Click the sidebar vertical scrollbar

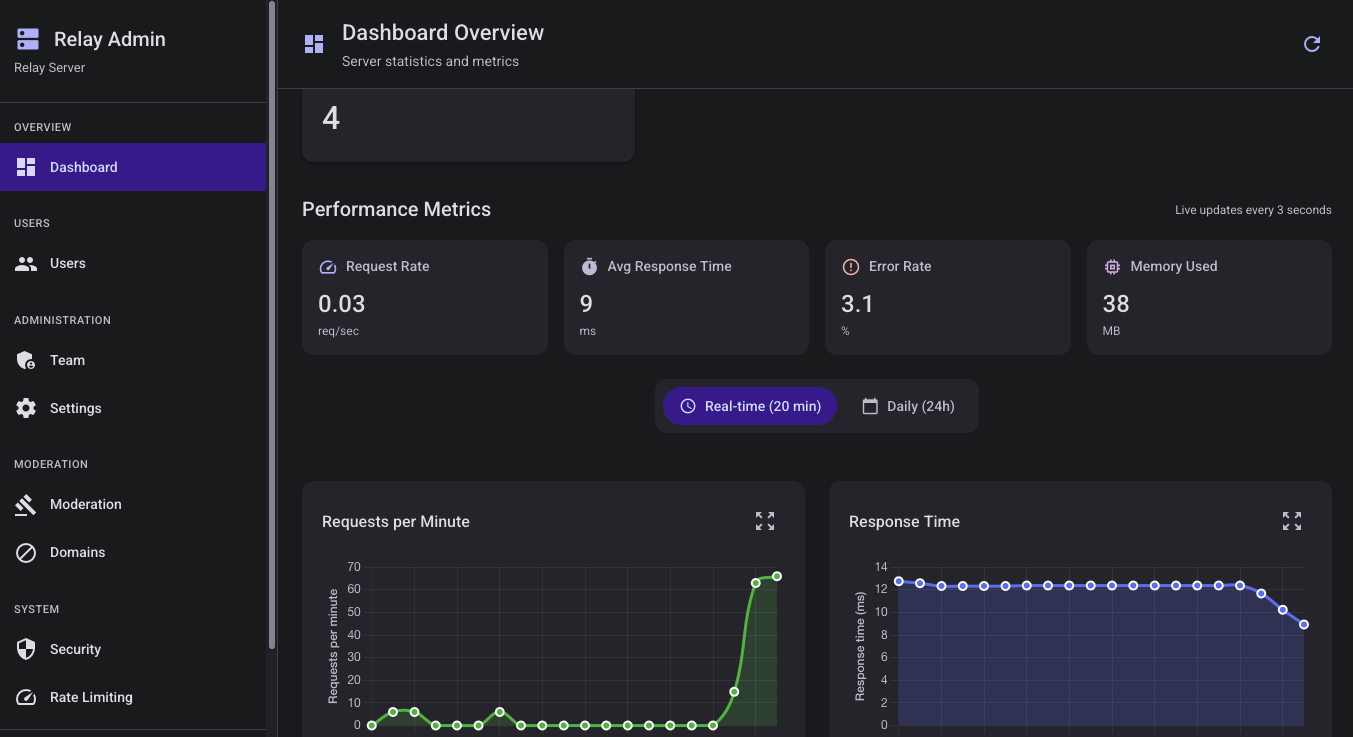pos(272,325)
